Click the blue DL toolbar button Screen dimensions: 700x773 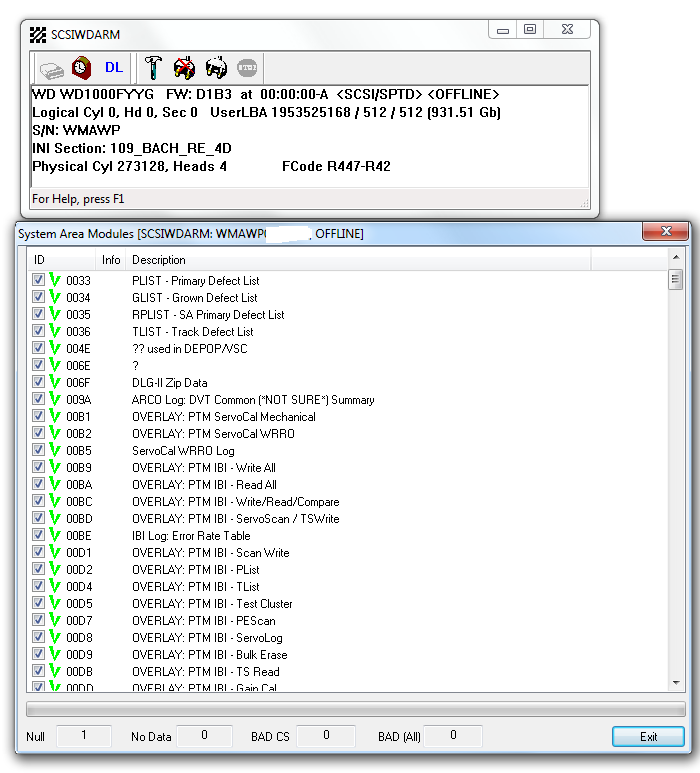click(114, 68)
